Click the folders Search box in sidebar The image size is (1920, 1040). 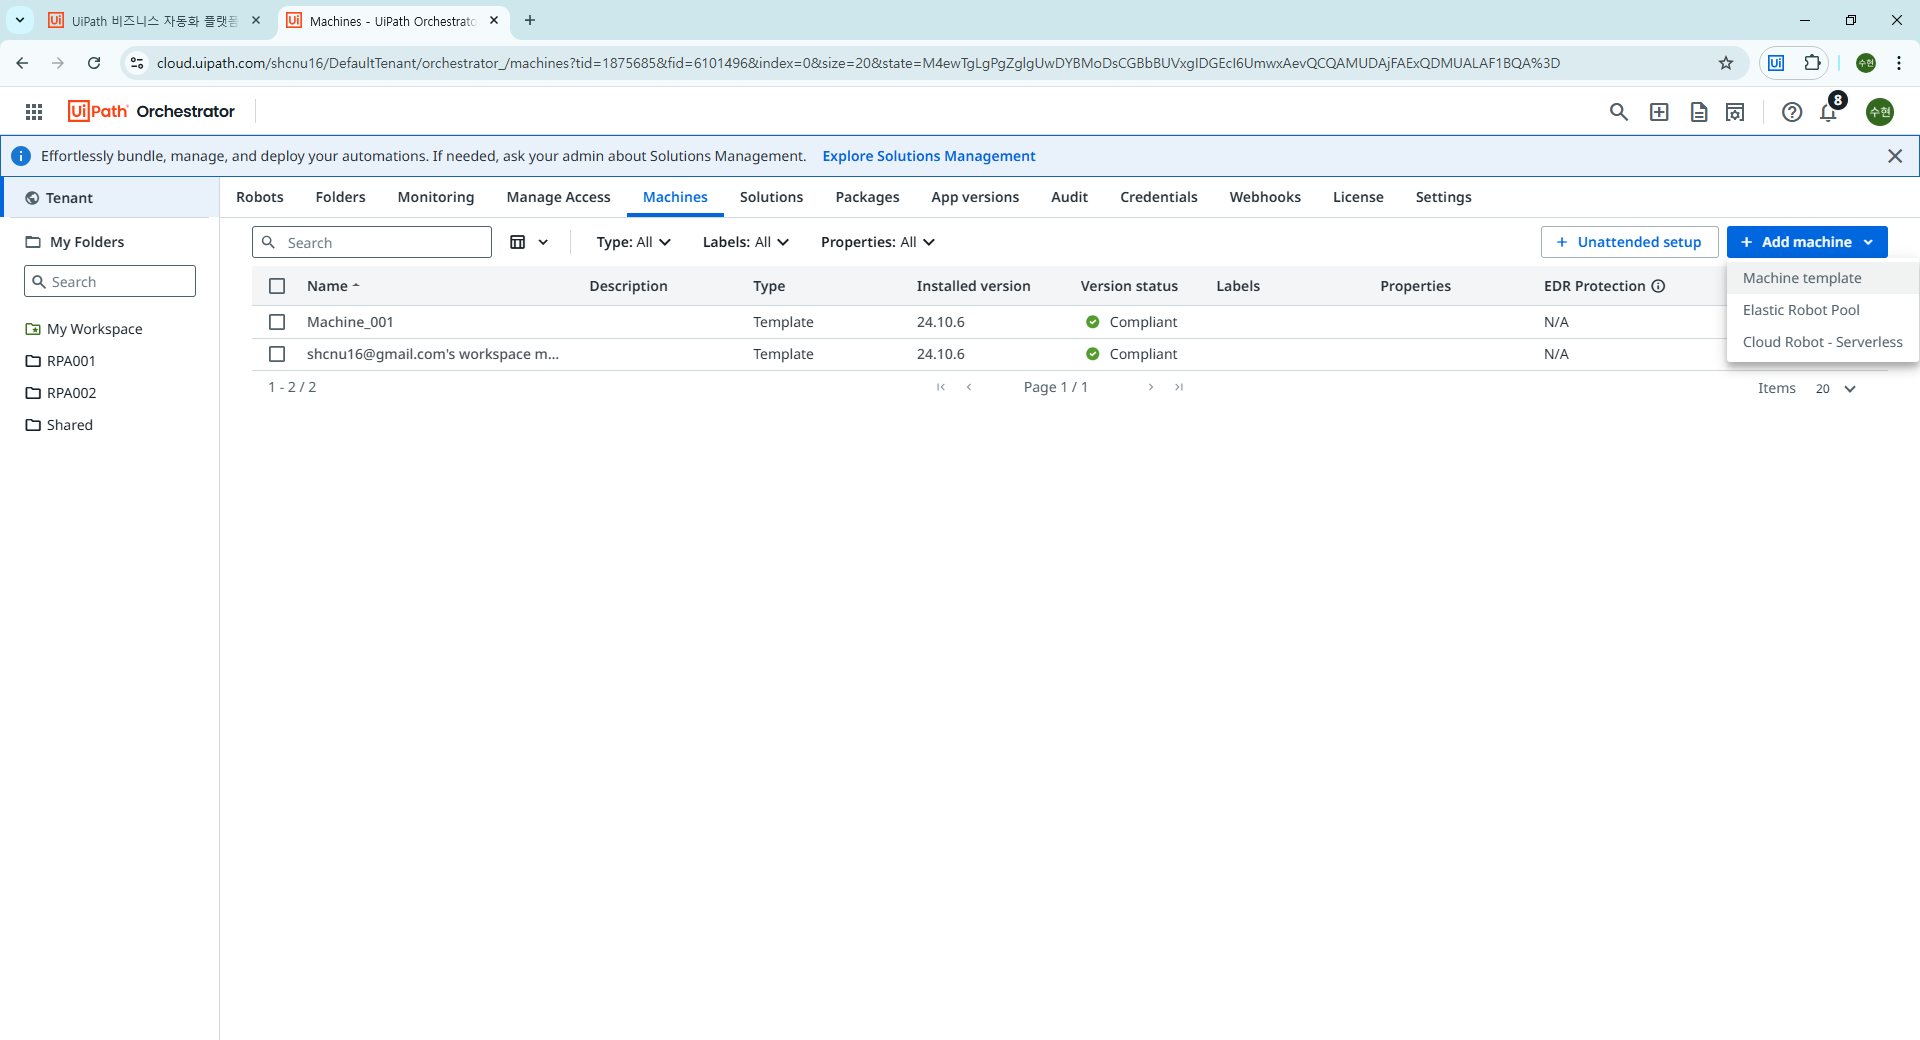(110, 281)
